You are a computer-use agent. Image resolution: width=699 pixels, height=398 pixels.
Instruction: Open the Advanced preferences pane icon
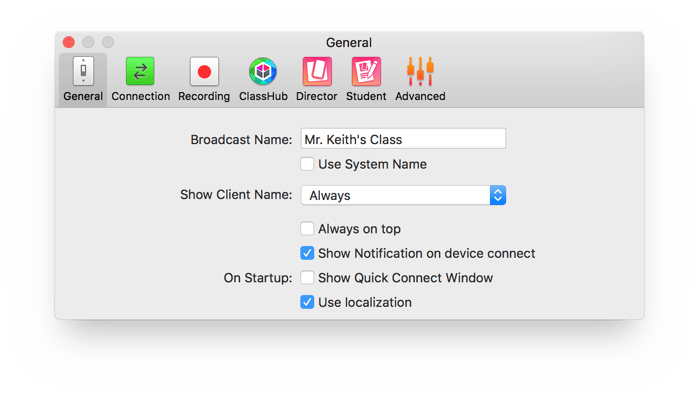pos(420,71)
